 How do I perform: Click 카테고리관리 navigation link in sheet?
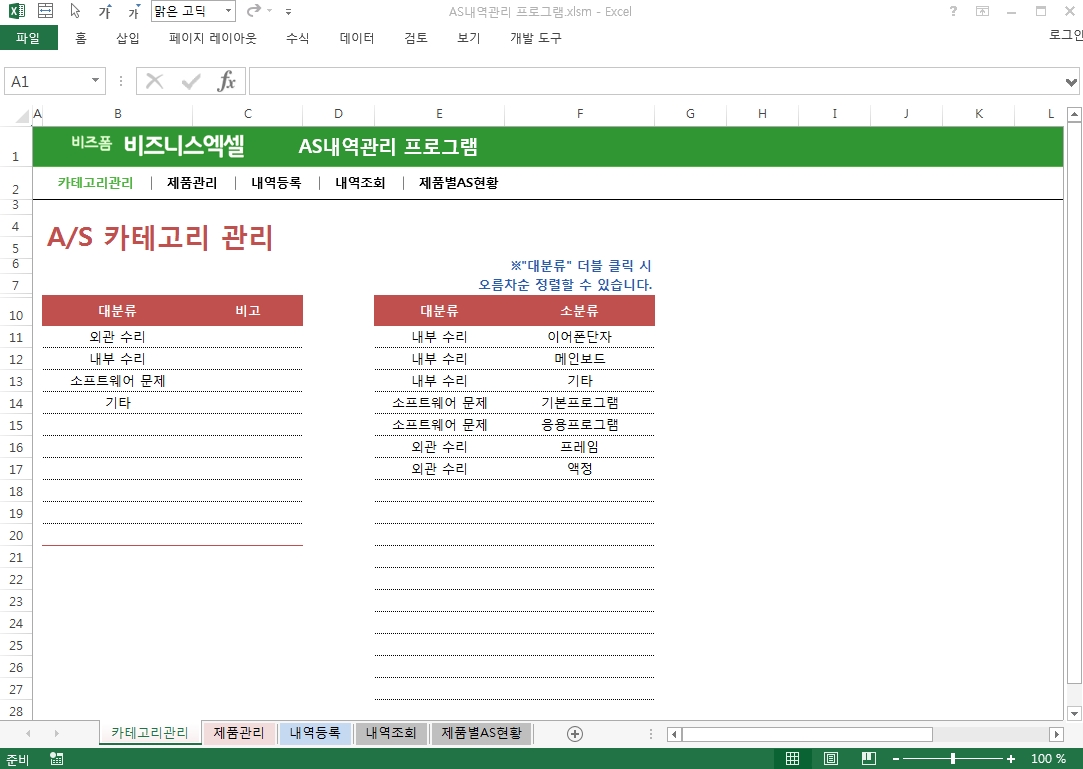(95, 182)
